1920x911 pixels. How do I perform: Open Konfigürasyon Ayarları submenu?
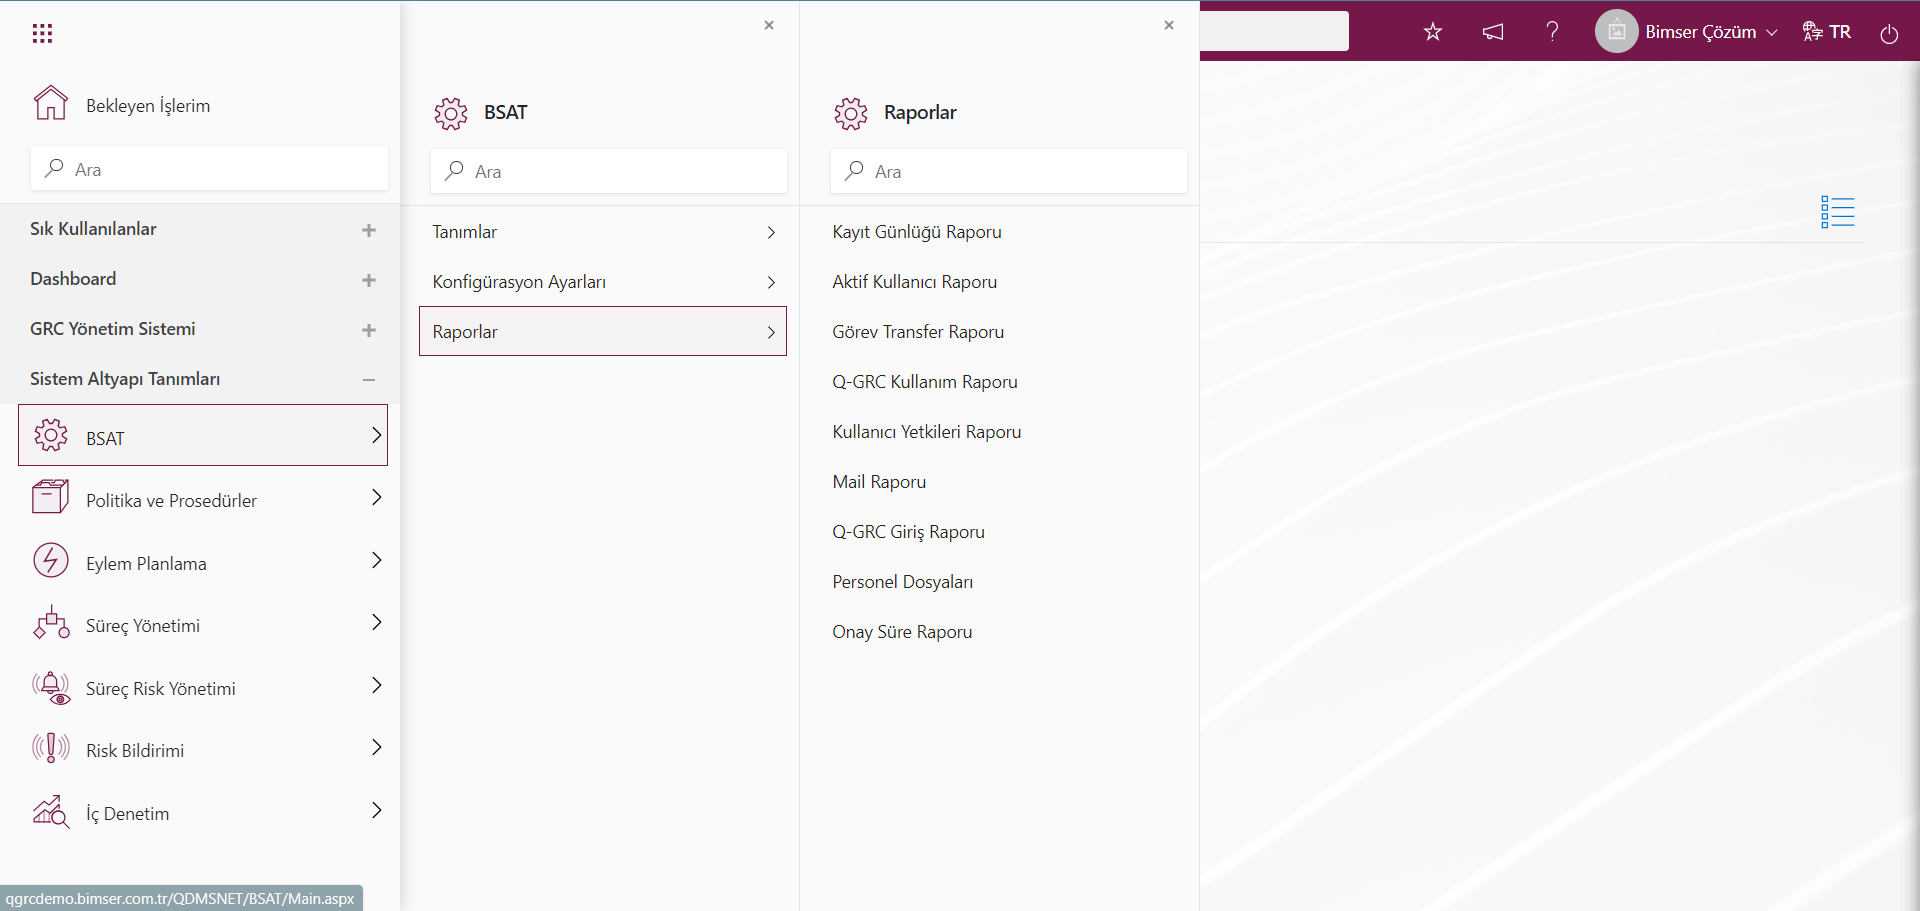point(603,282)
